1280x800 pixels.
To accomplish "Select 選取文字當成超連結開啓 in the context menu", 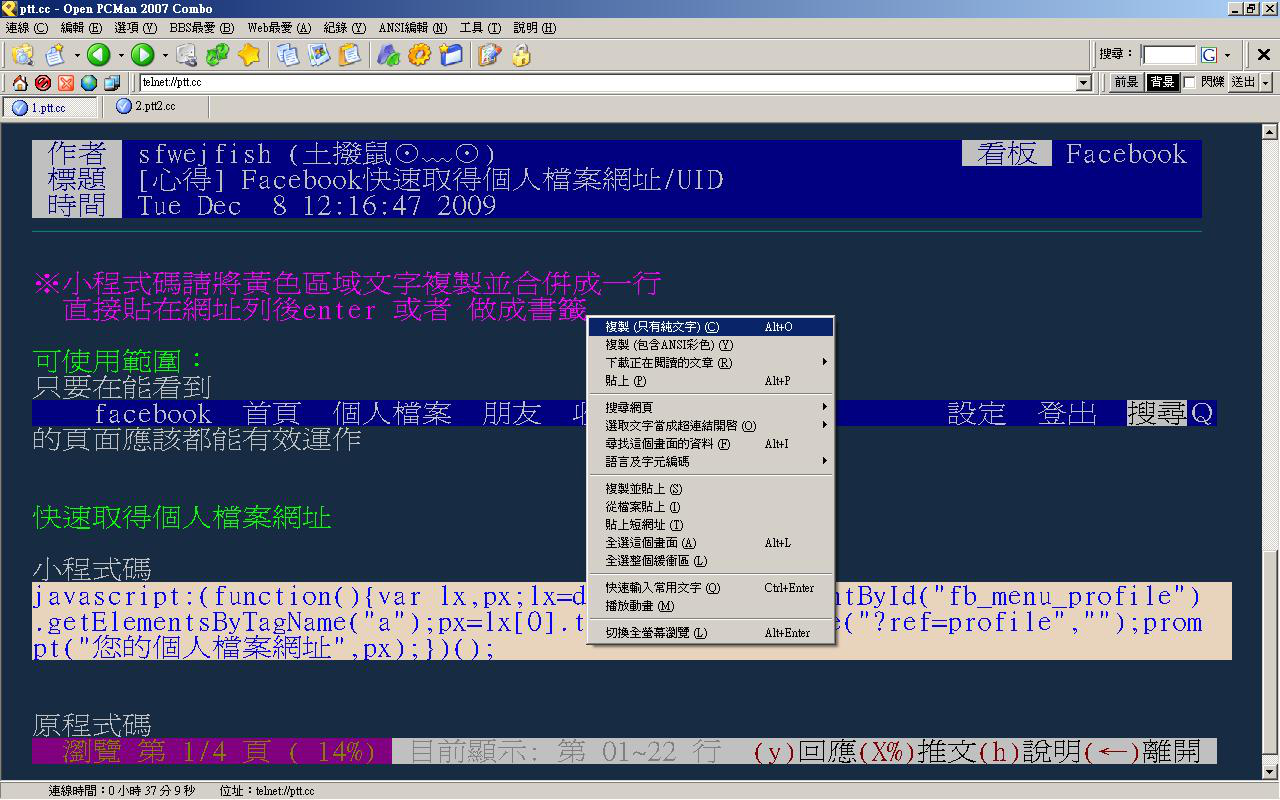I will click(x=711, y=426).
